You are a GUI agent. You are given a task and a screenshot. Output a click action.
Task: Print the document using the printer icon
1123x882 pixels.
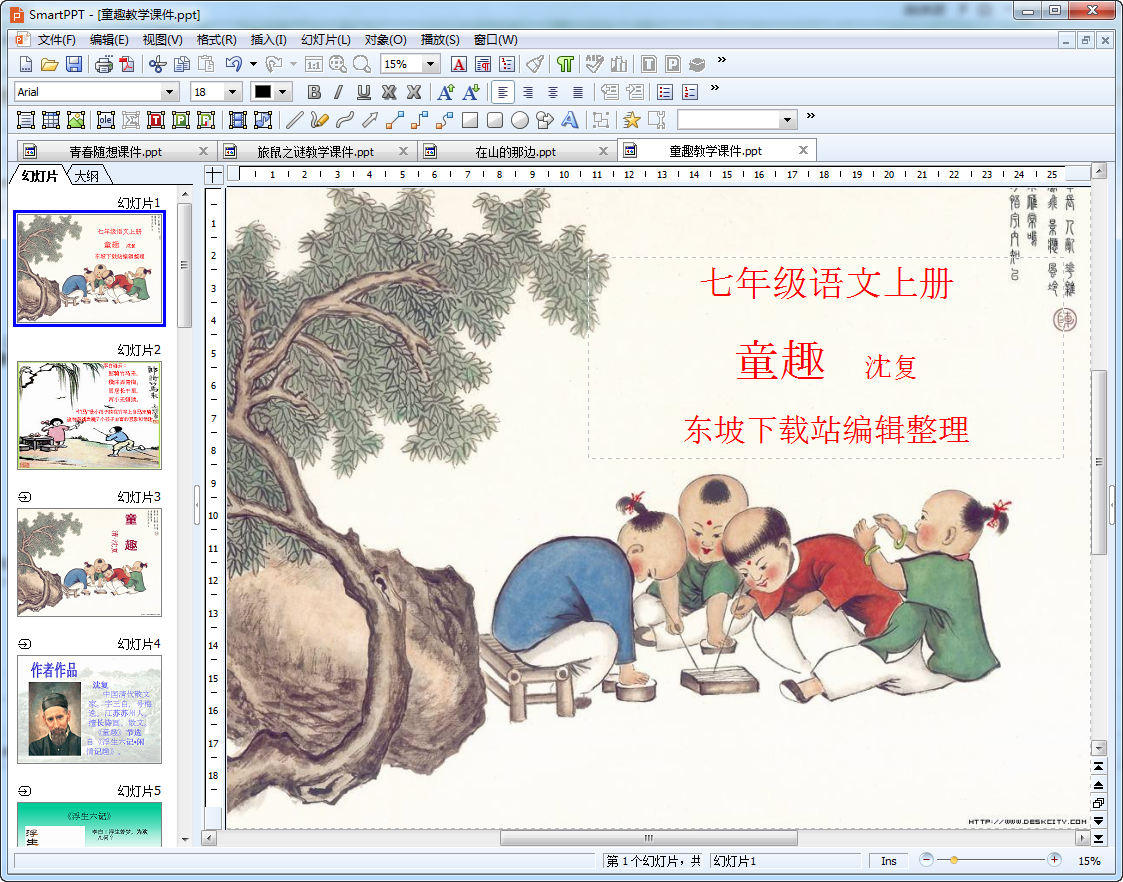(104, 64)
